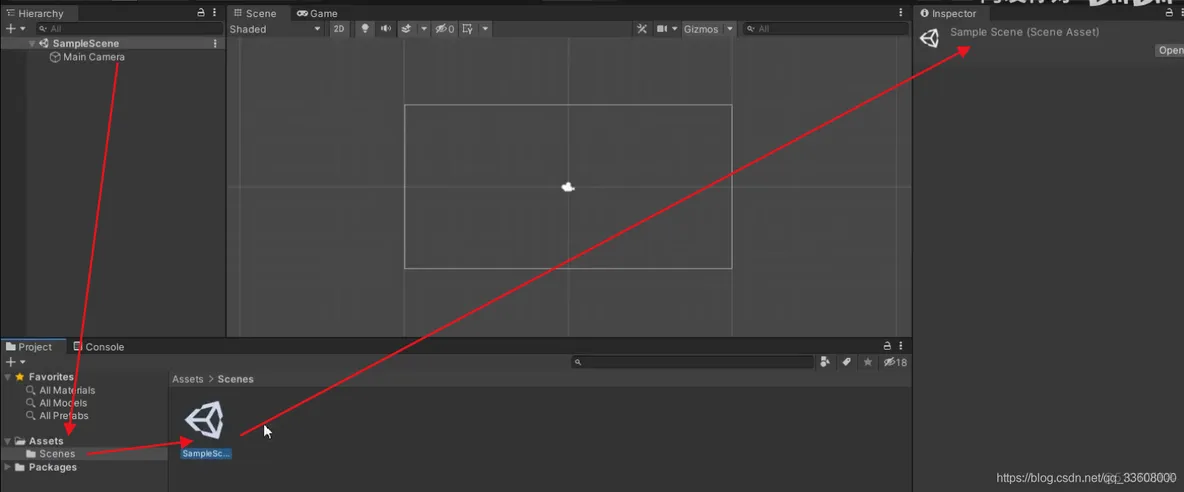1184x492 pixels.
Task: Open SampleScene row options menu
Action: [215, 44]
